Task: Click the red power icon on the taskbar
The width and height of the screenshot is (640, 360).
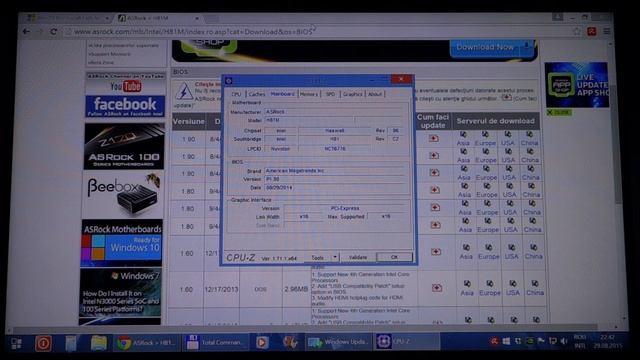Action: pos(43,343)
